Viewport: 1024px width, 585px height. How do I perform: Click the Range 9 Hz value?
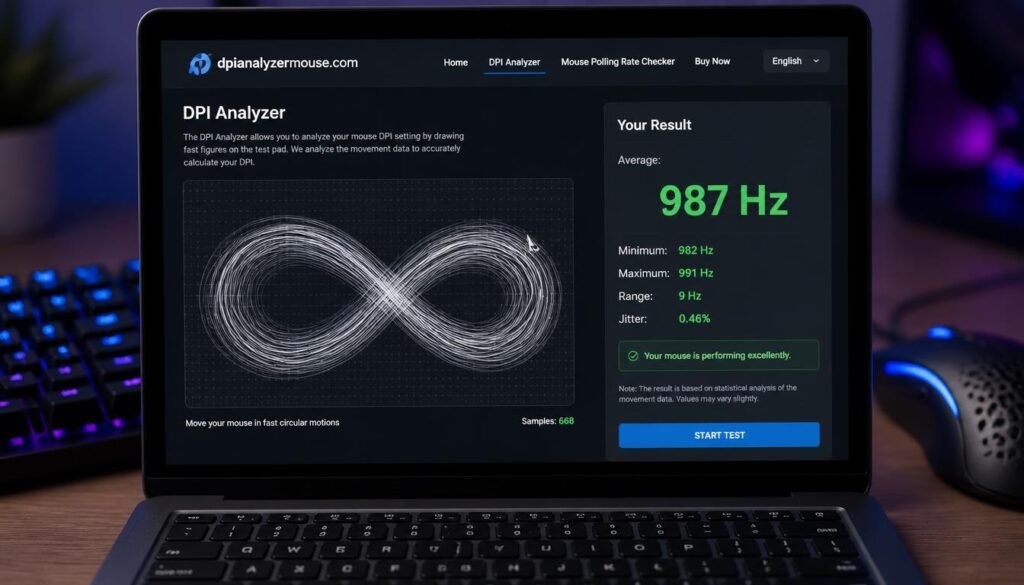click(x=690, y=296)
